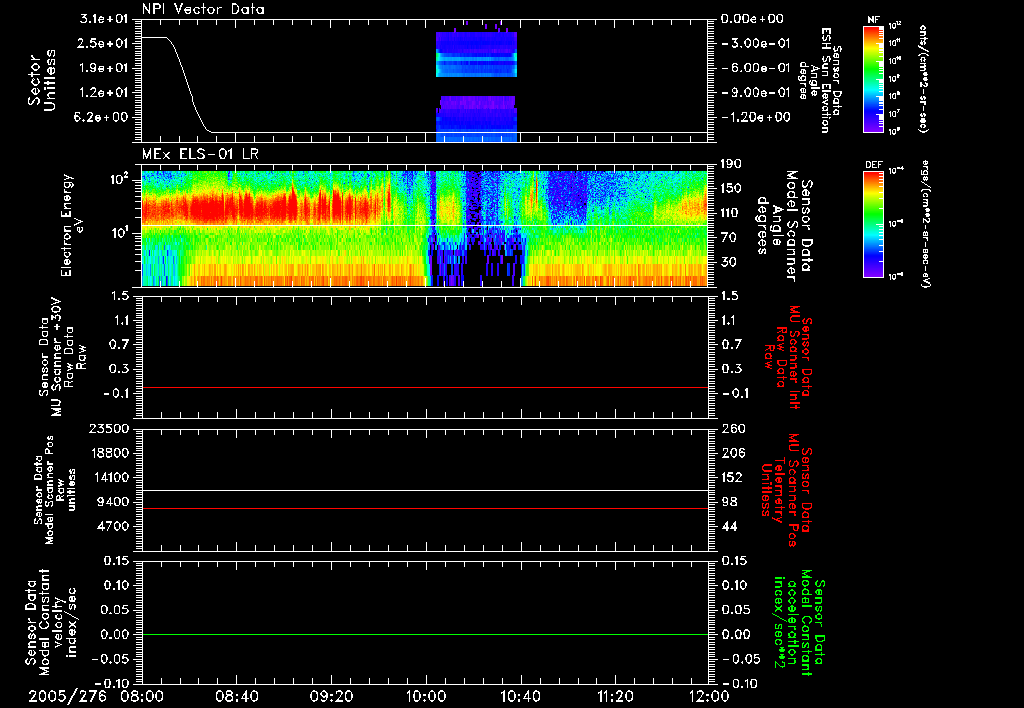
Task: Click the "12:00" end time label
Action: (709, 696)
